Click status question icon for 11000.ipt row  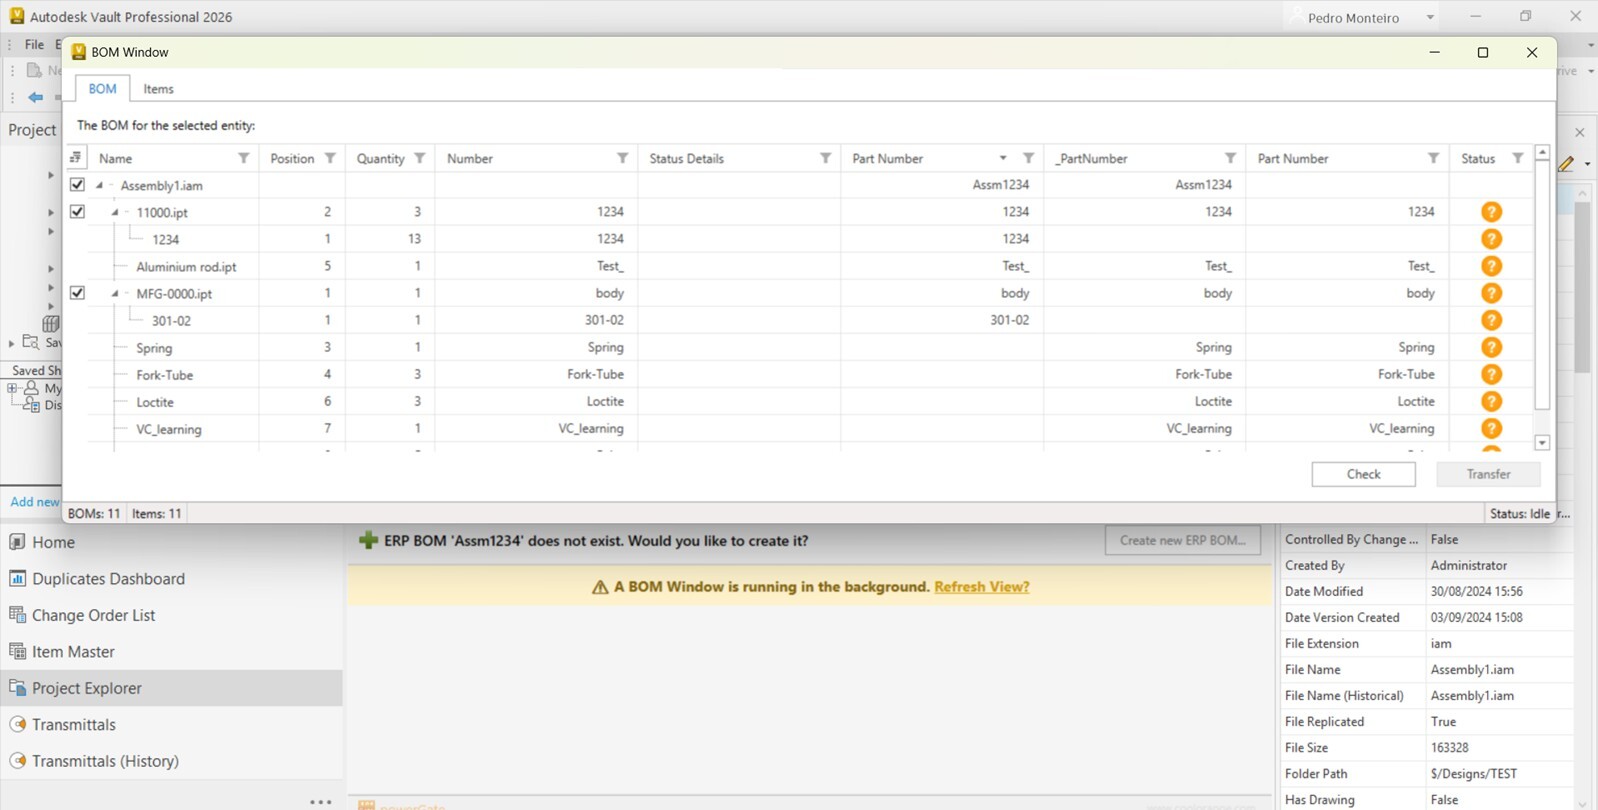coord(1491,212)
